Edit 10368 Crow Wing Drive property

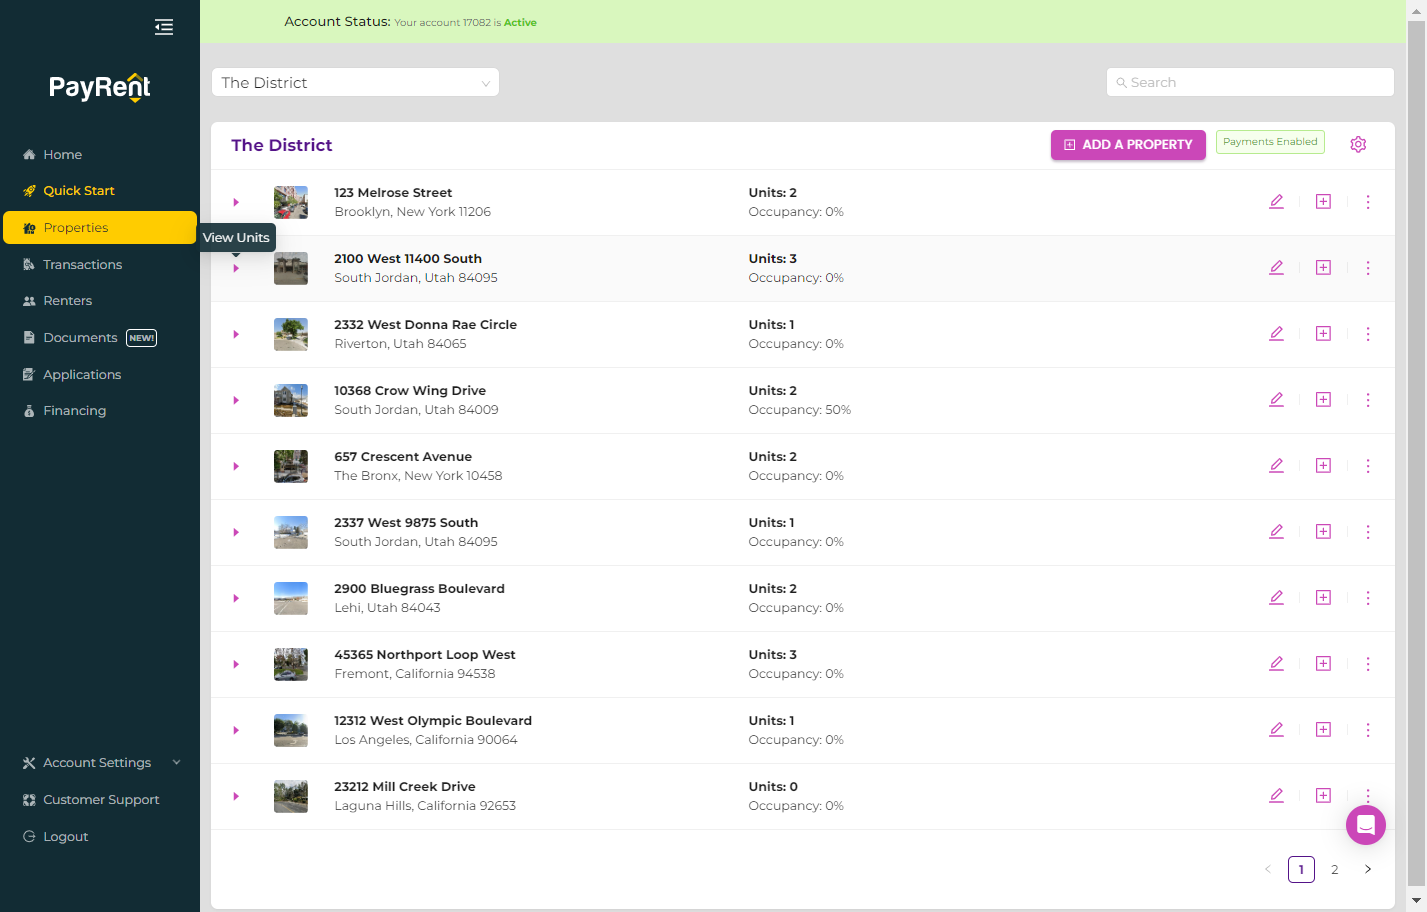[x=1276, y=400]
